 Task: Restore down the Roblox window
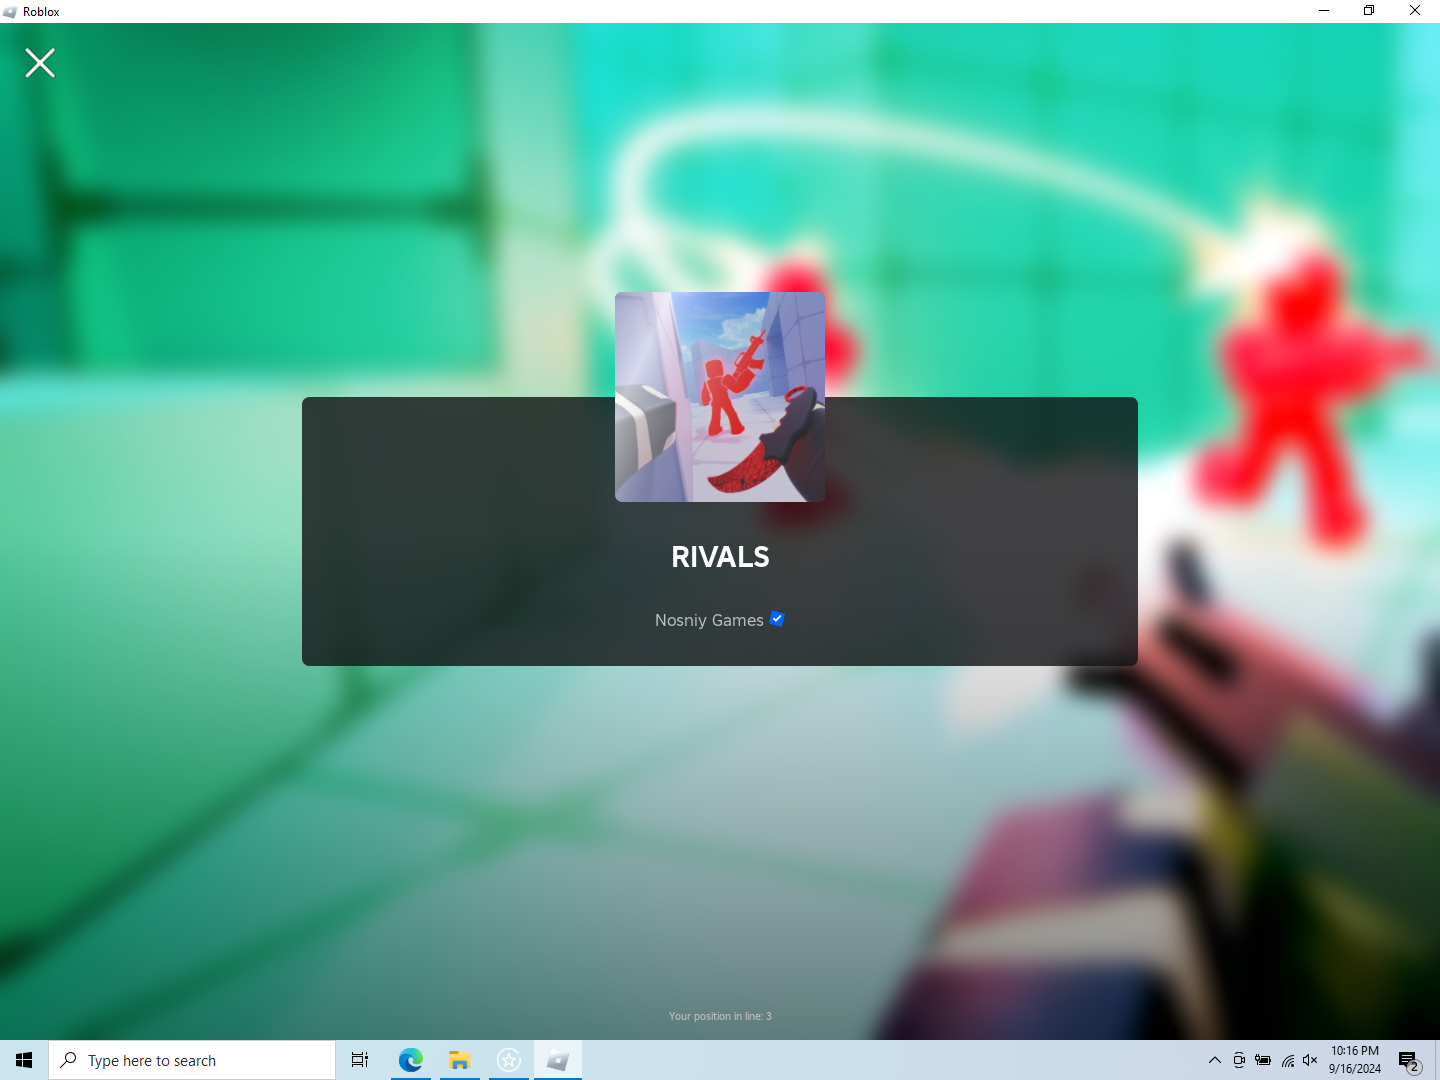click(1369, 11)
